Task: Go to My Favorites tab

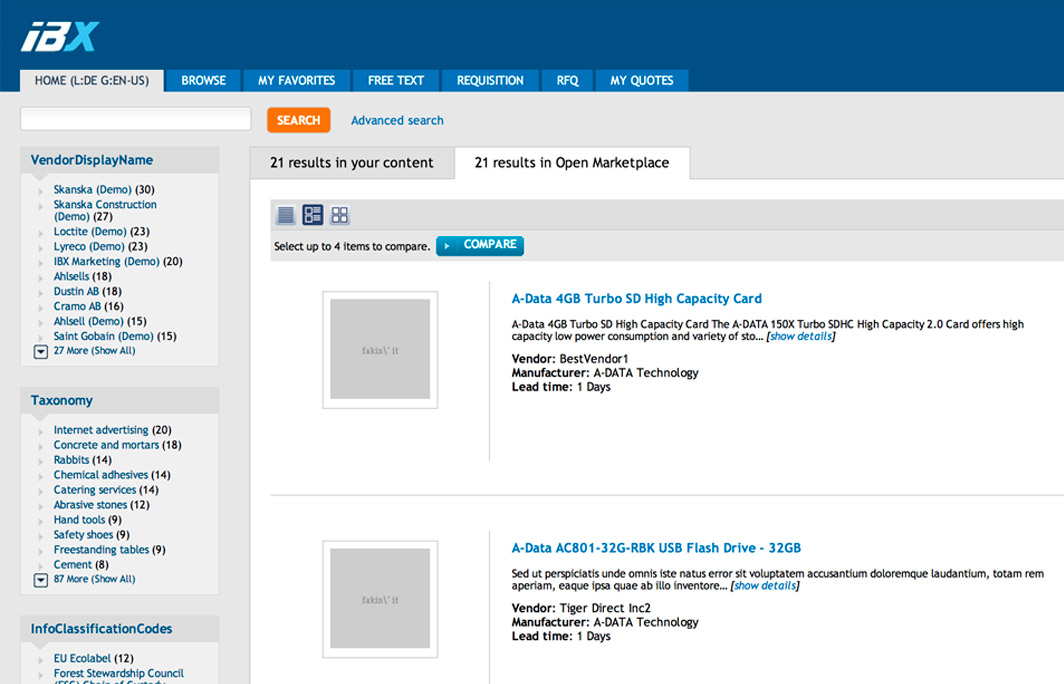Action: click(x=297, y=81)
